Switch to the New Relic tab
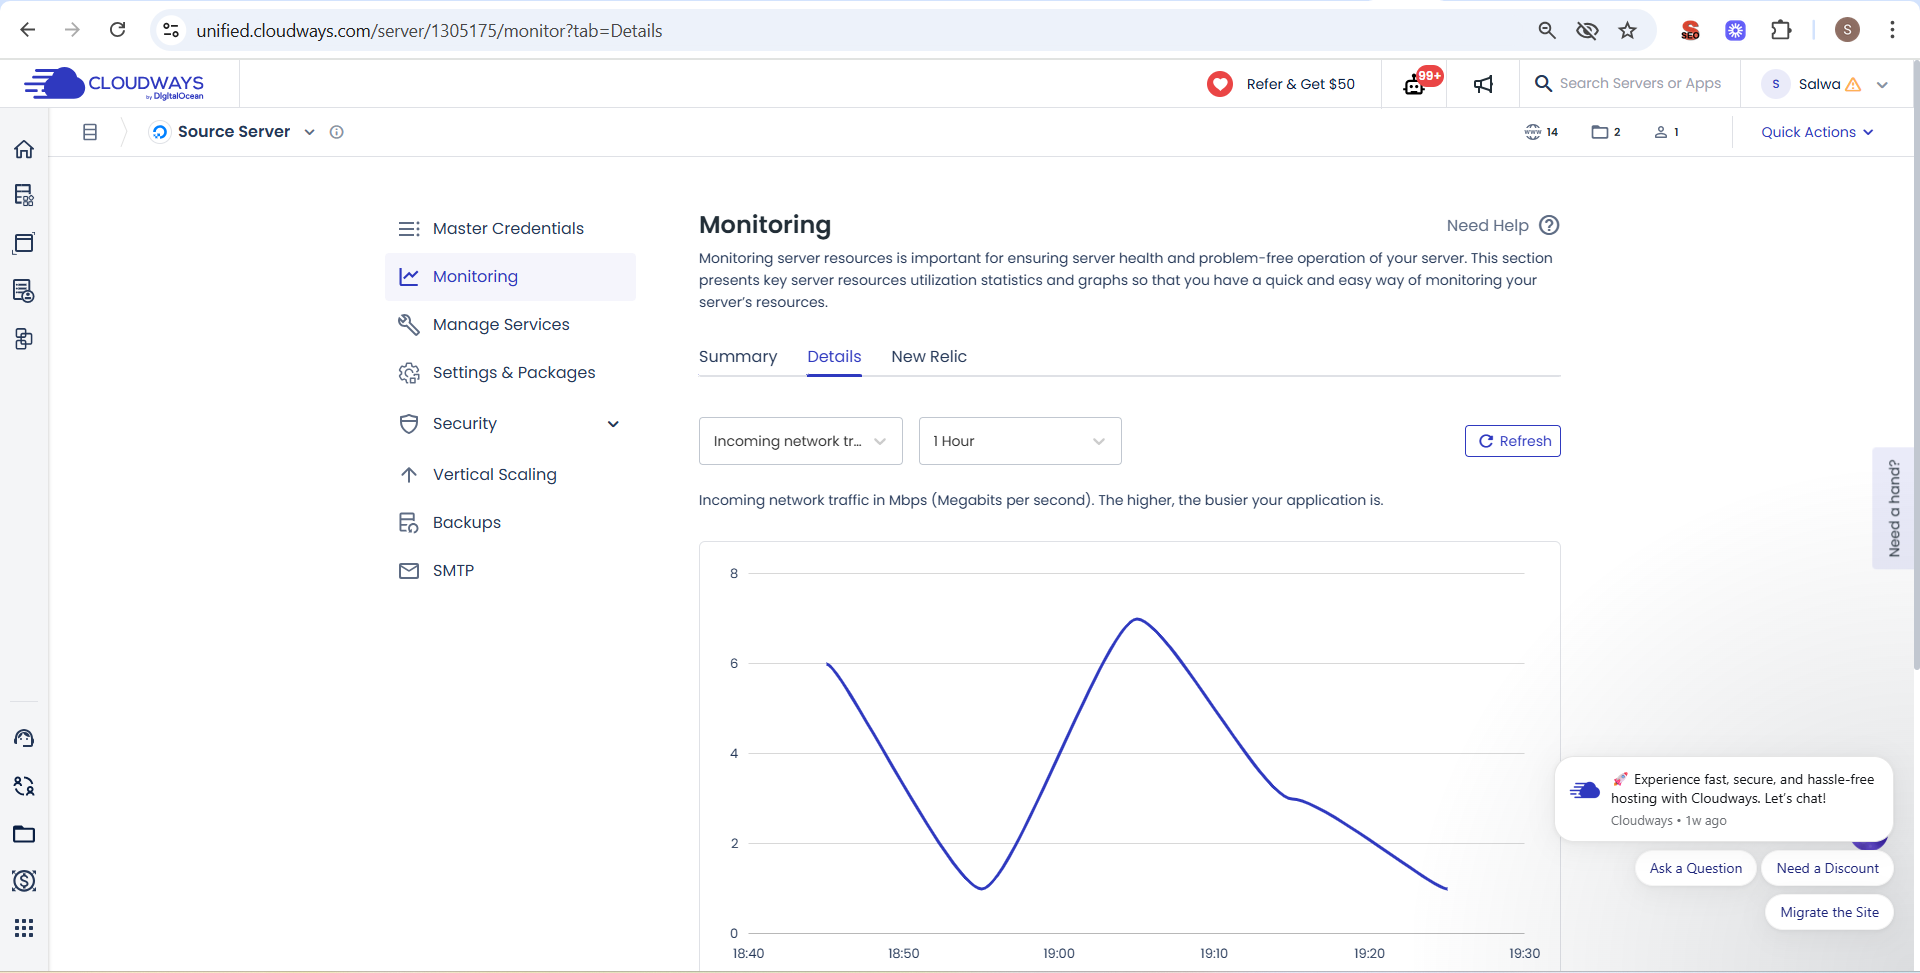Viewport: 1920px width, 973px height. pyautogui.click(x=928, y=357)
